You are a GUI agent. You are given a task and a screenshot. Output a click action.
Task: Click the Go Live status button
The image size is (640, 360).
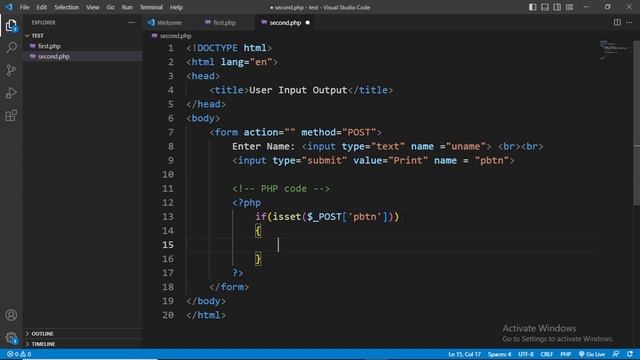[x=592, y=354]
